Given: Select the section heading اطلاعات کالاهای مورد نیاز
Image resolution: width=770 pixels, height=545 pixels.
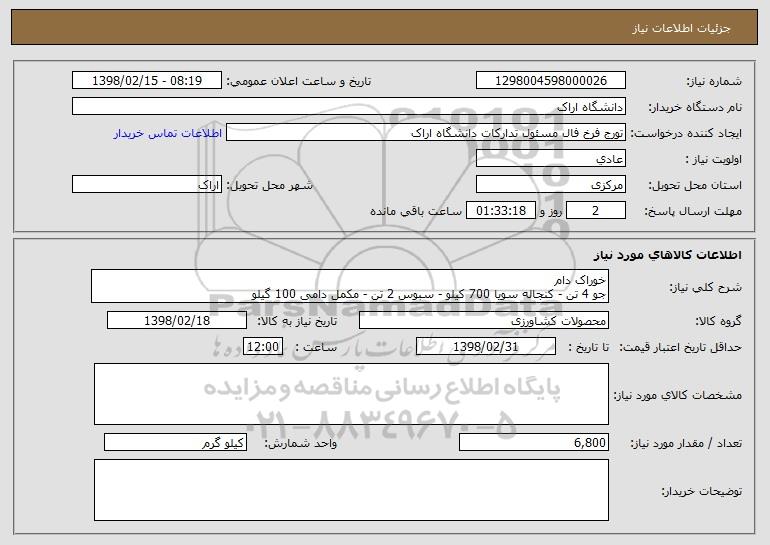Looking at the screenshot, I should pos(667,255).
